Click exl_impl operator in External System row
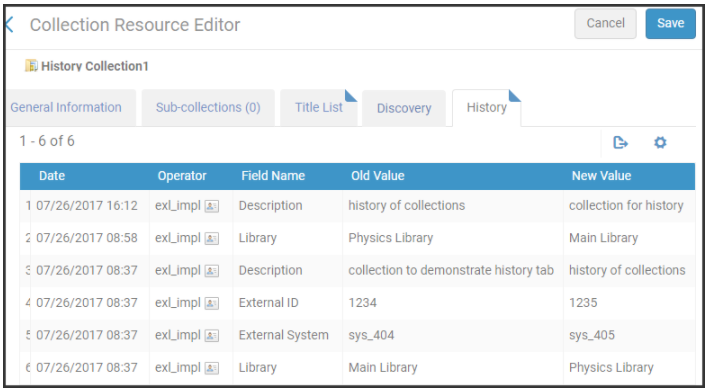 (178, 335)
